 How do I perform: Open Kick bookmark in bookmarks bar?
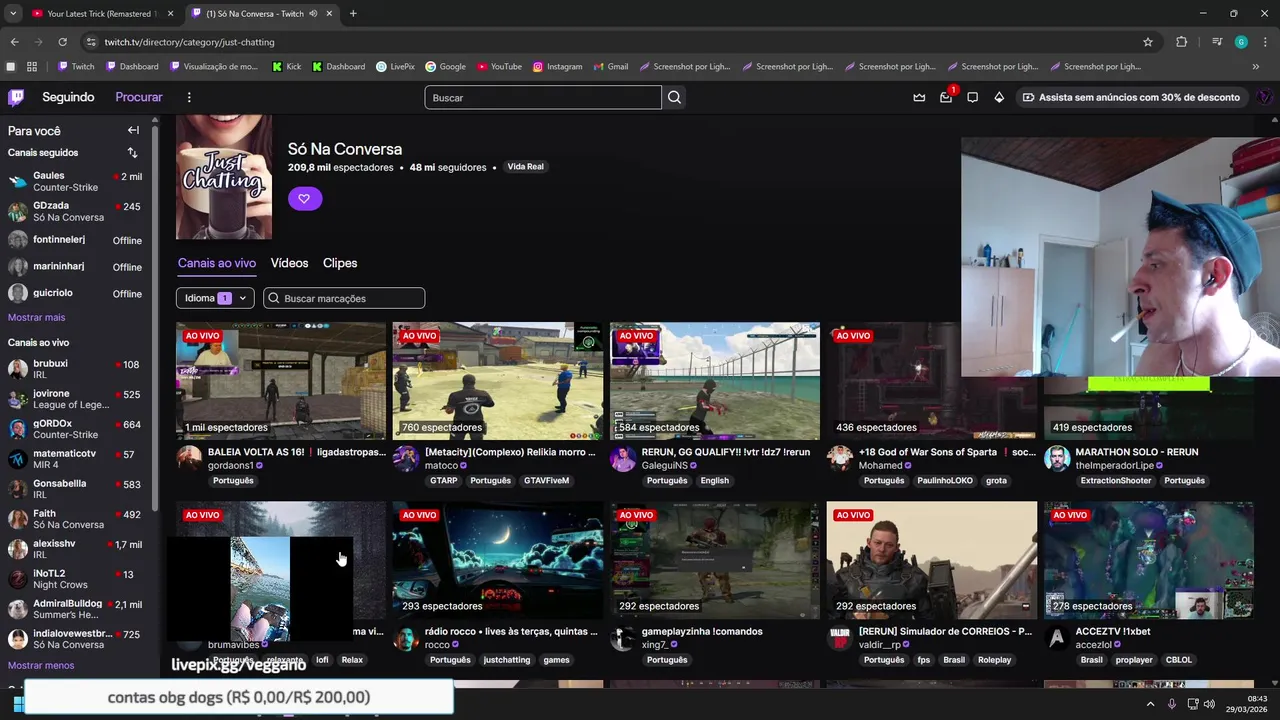[287, 67]
